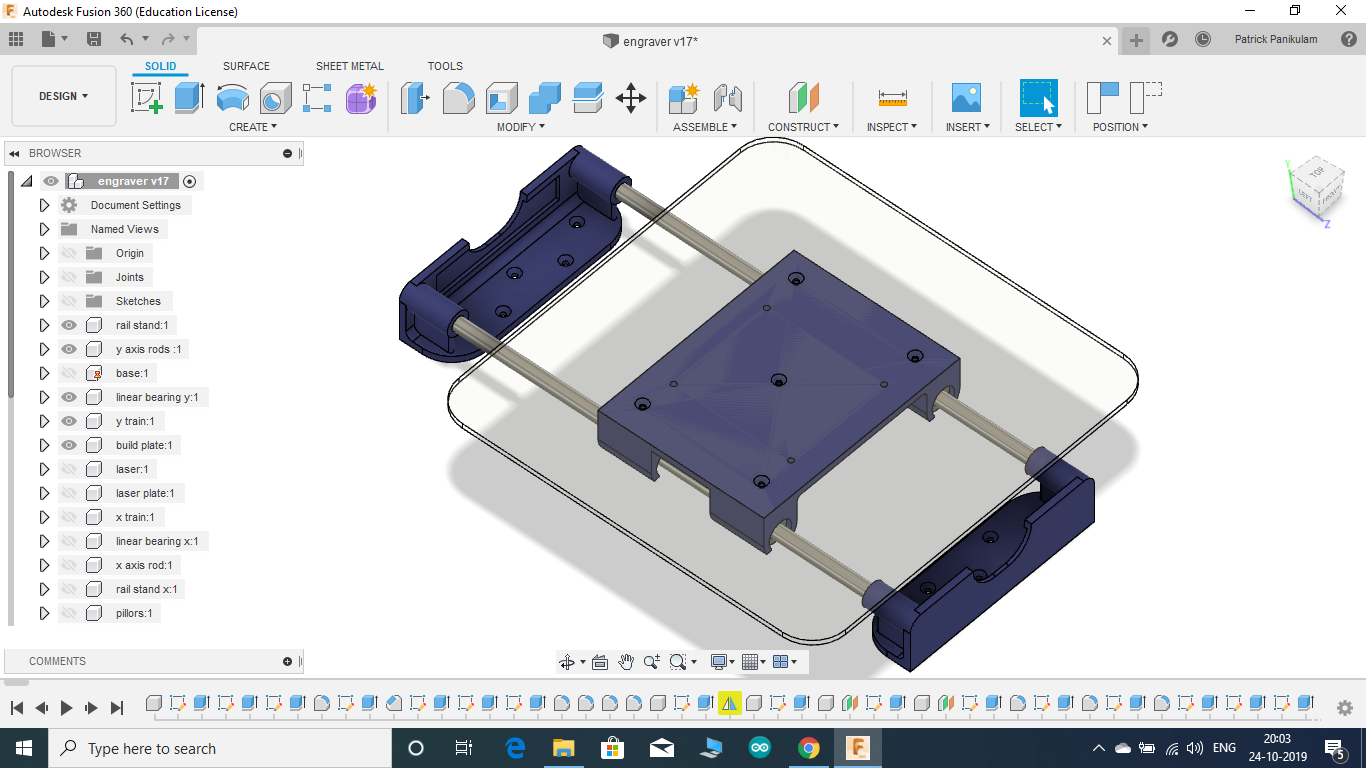This screenshot has height=768, width=1366.
Task: Select the SOLID tab
Action: [x=160, y=66]
